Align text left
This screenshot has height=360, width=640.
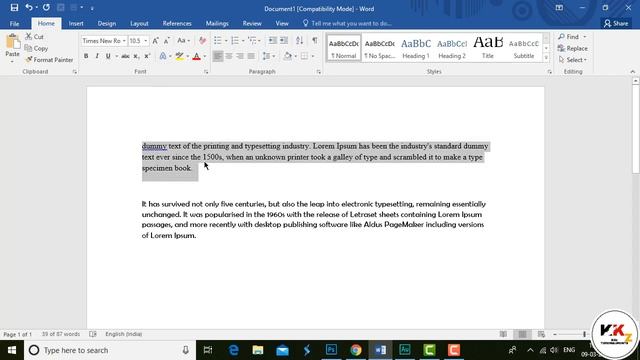218,56
